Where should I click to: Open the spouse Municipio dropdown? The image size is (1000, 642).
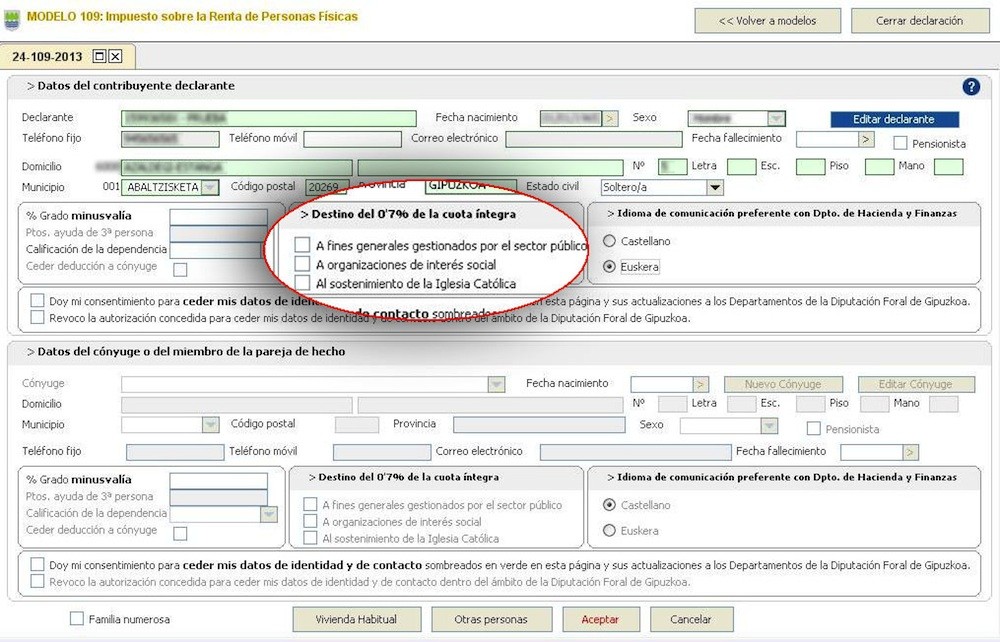point(210,425)
